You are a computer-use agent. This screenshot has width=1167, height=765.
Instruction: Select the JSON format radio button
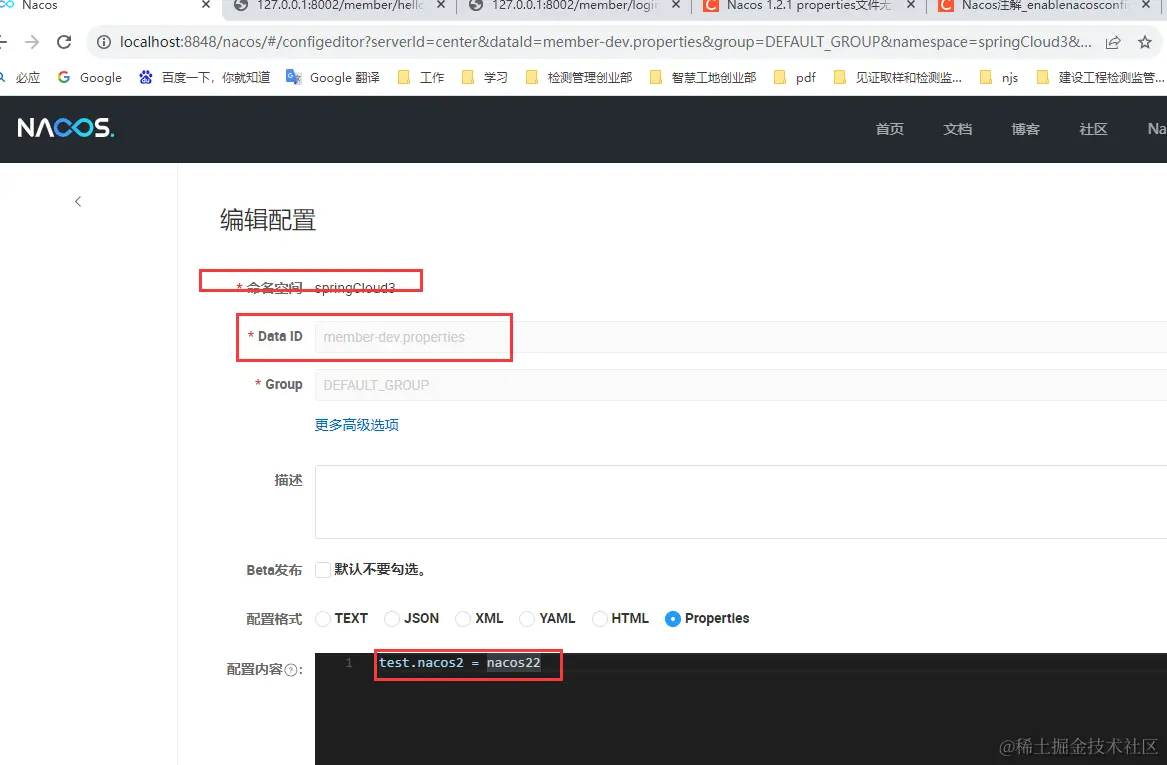pos(391,618)
